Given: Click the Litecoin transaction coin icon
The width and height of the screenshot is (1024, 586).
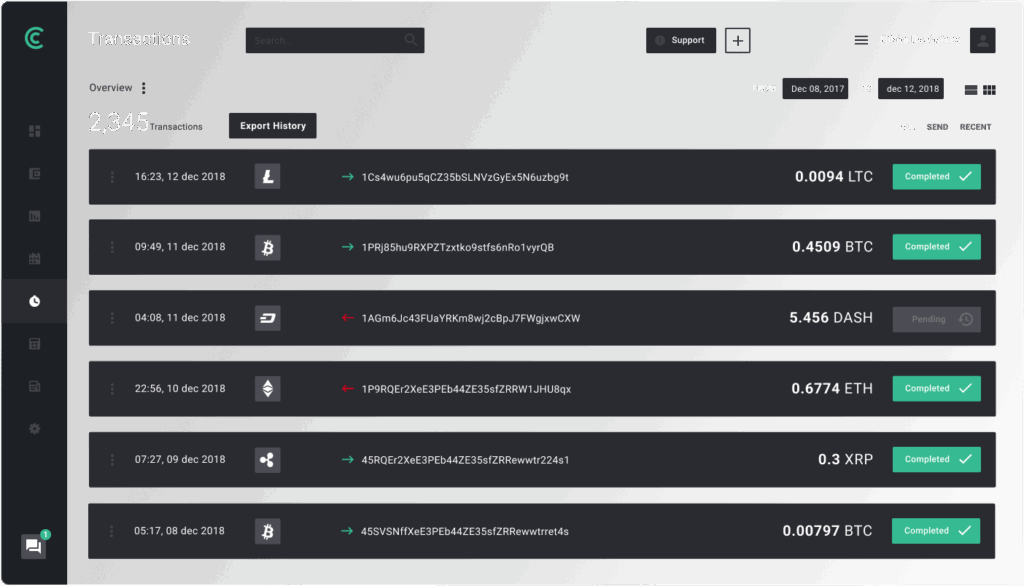Looking at the screenshot, I should pos(267,177).
